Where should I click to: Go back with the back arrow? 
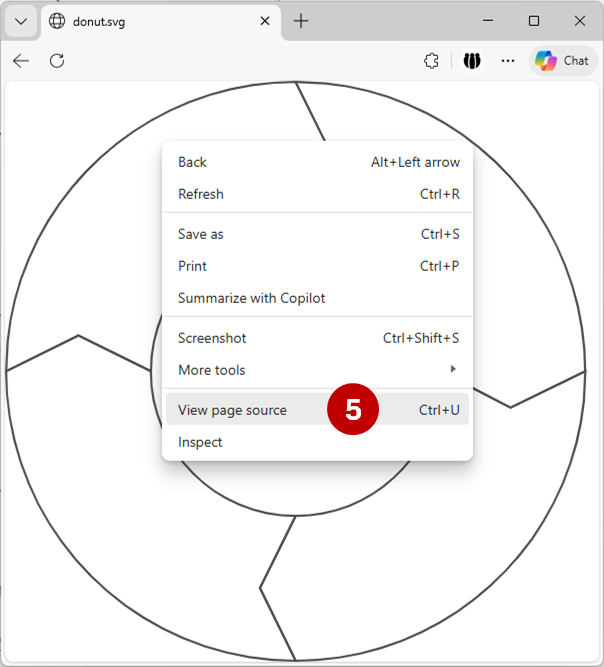(x=21, y=61)
